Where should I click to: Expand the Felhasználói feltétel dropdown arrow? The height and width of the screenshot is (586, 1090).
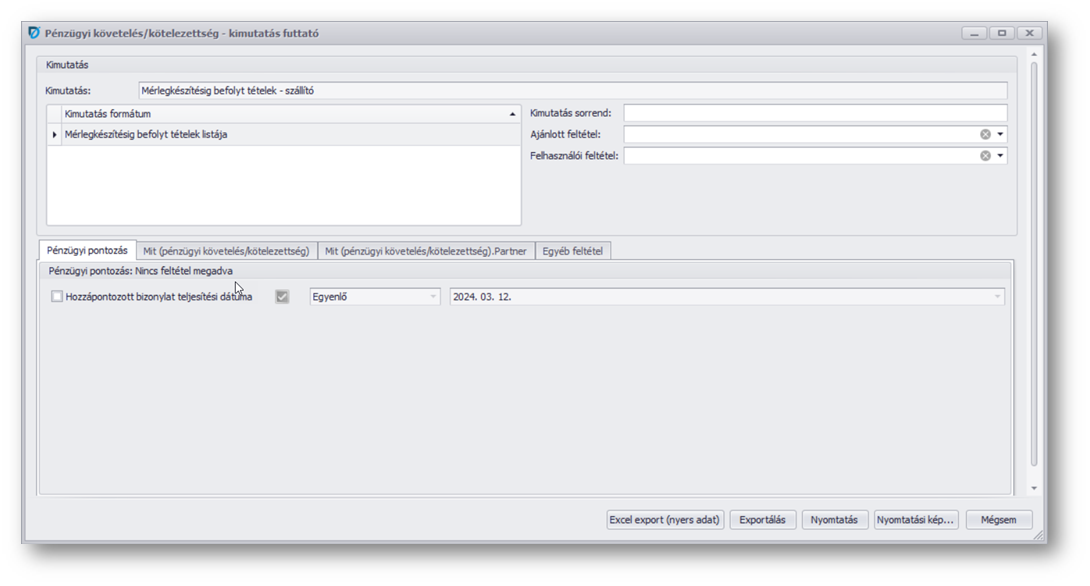click(x=1000, y=156)
